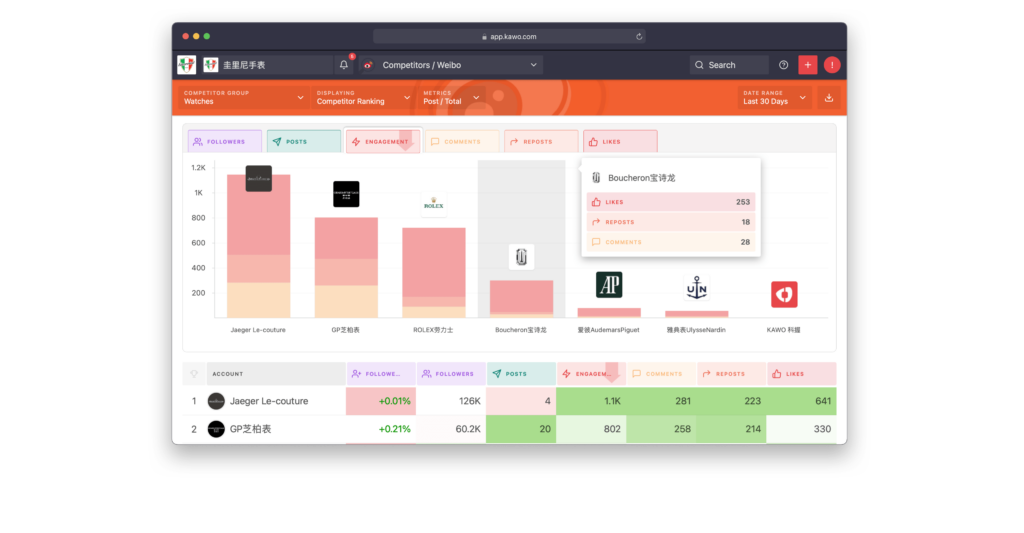
Task: Download the report with the download icon
Action: point(829,98)
